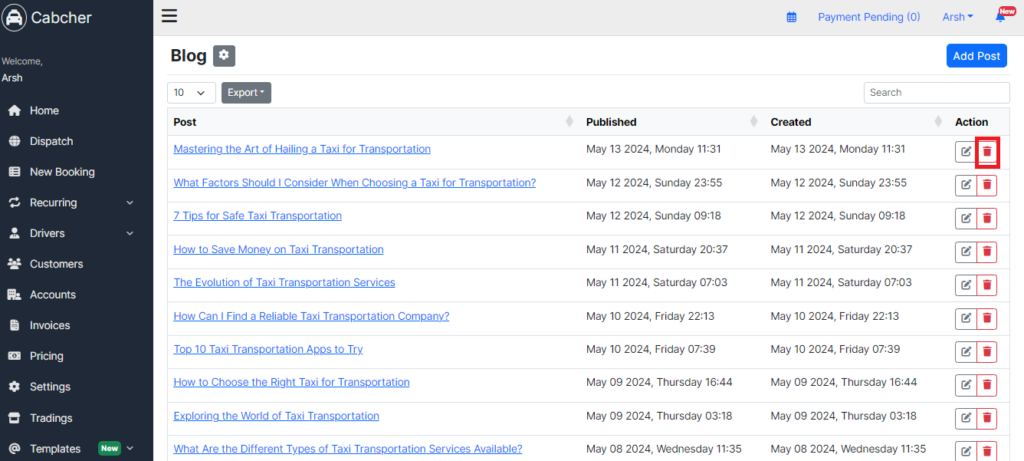
Task: Click the Add Post button
Action: coord(976,56)
